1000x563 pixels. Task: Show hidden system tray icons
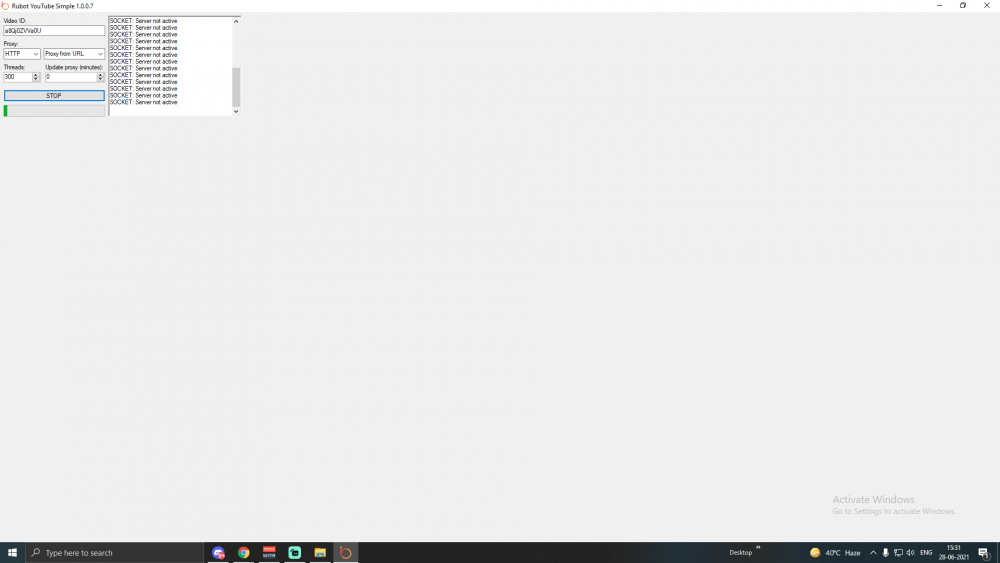873,552
